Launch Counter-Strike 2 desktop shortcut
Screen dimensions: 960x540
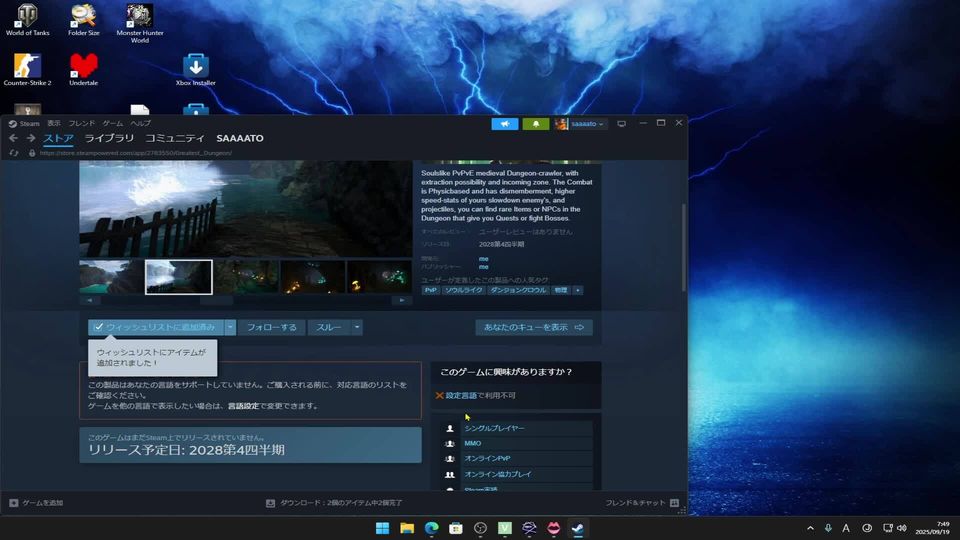coord(27,69)
